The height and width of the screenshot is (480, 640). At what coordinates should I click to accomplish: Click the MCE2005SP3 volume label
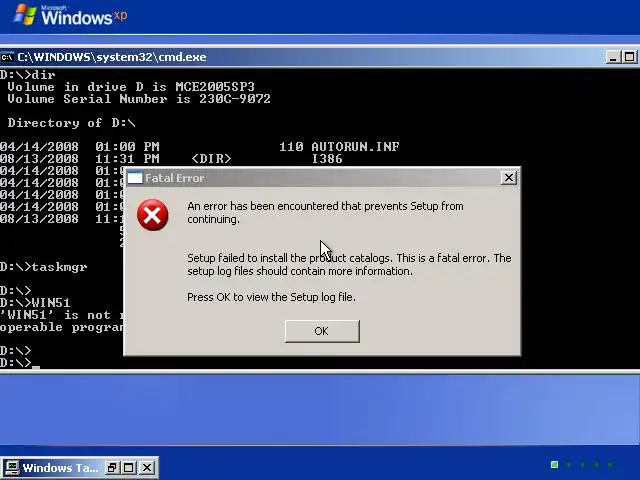pyautogui.click(x=215, y=87)
